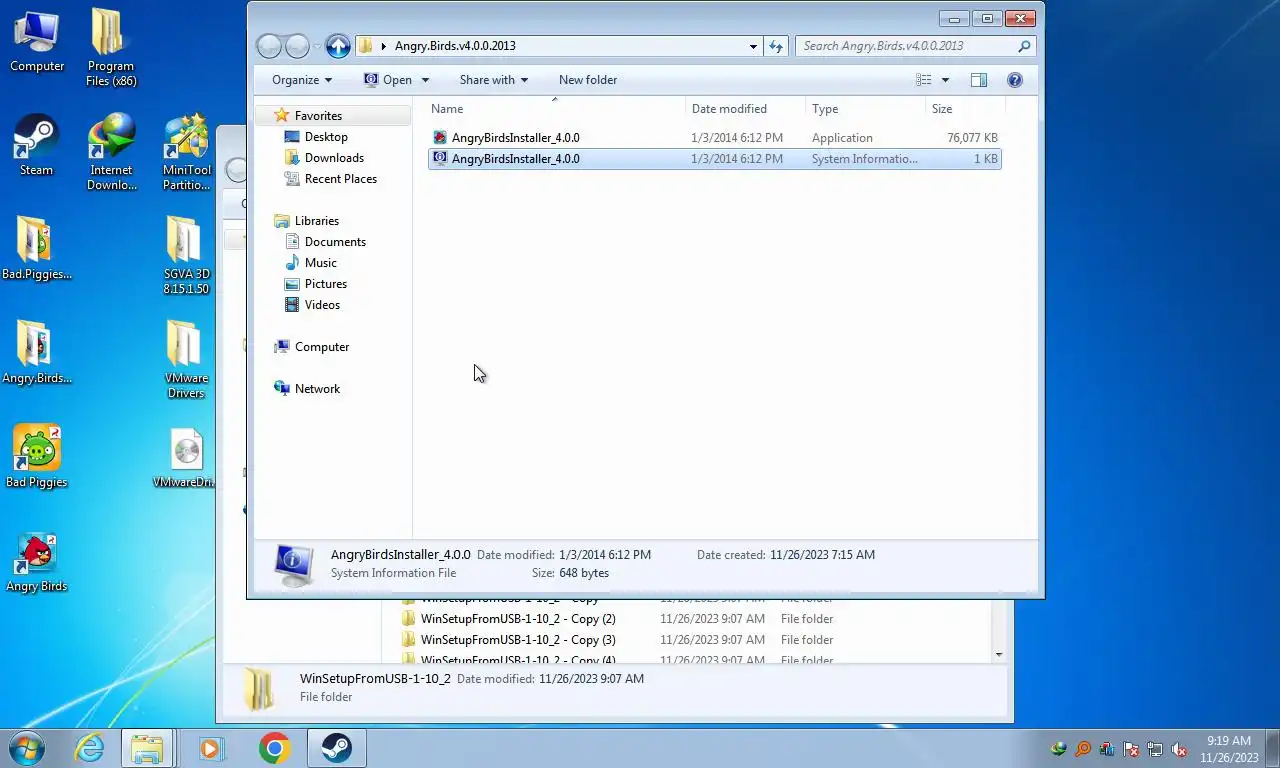Image resolution: width=1280 pixels, height=768 pixels.
Task: Select the Bad.Piggies desktop folder
Action: pos(37,248)
